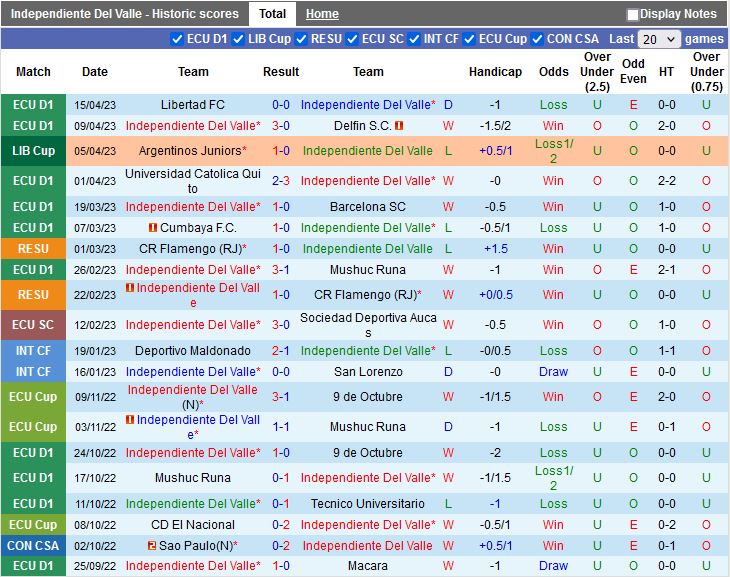Click the 0-1 result versus Tecnico Universitario
Screen dimensions: 730x577
281,503
